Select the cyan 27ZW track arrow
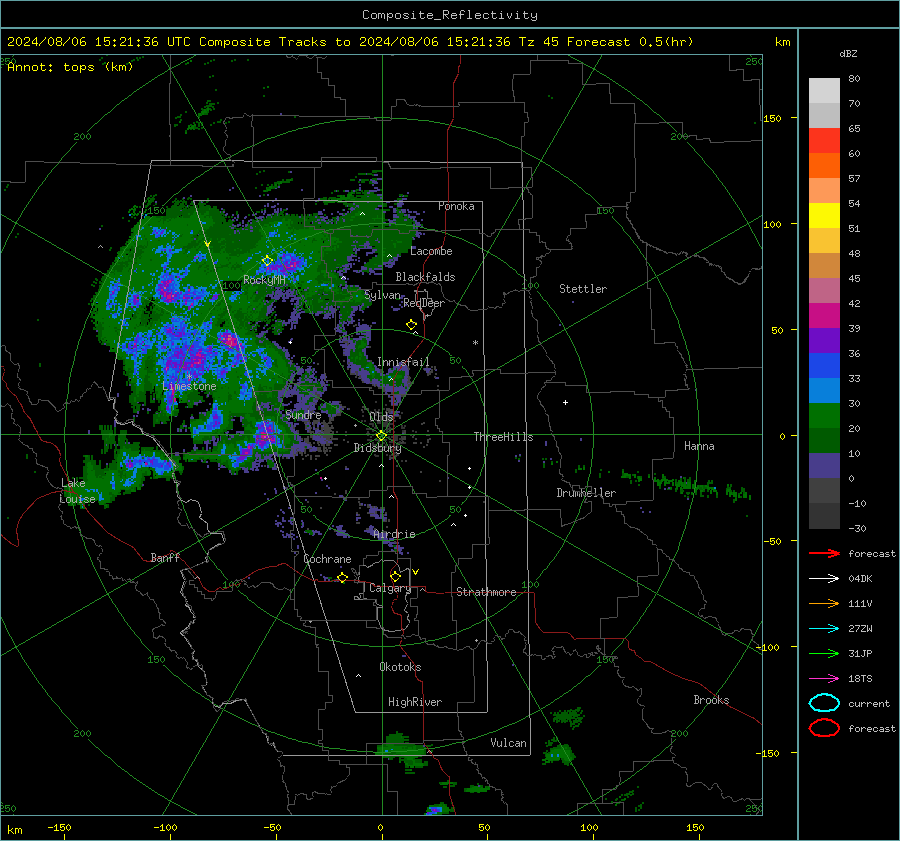900x841 pixels. pyautogui.click(x=824, y=628)
